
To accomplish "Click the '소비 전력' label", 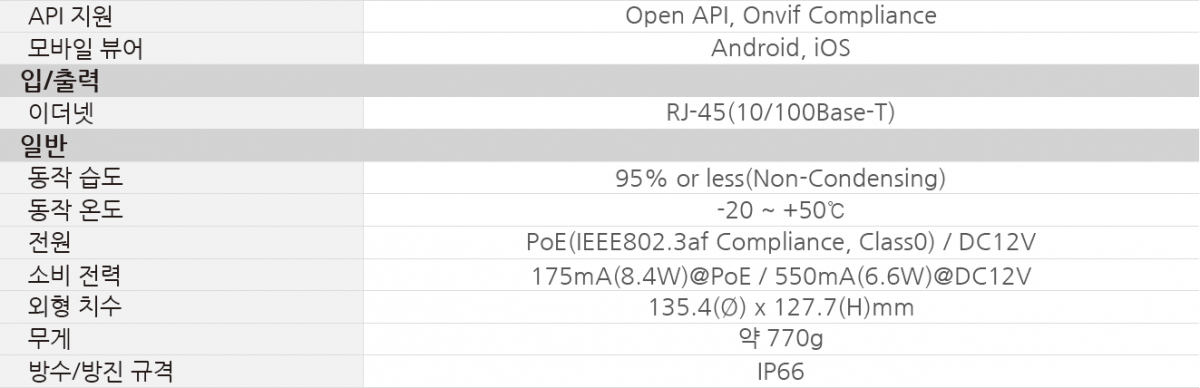I will pos(78,275).
